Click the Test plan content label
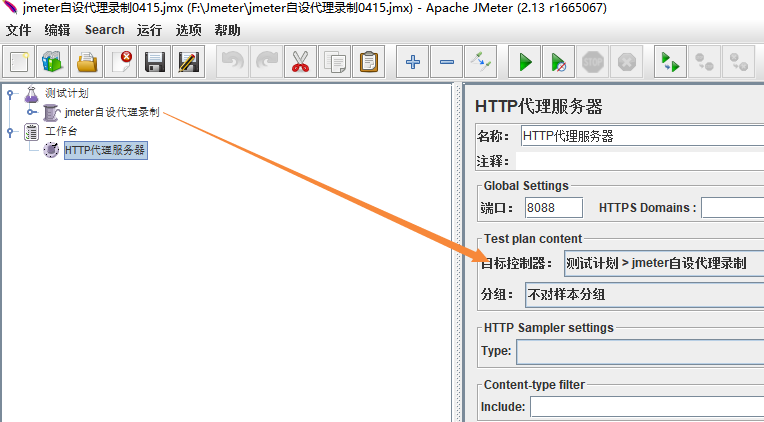764x422 pixels. (x=533, y=239)
